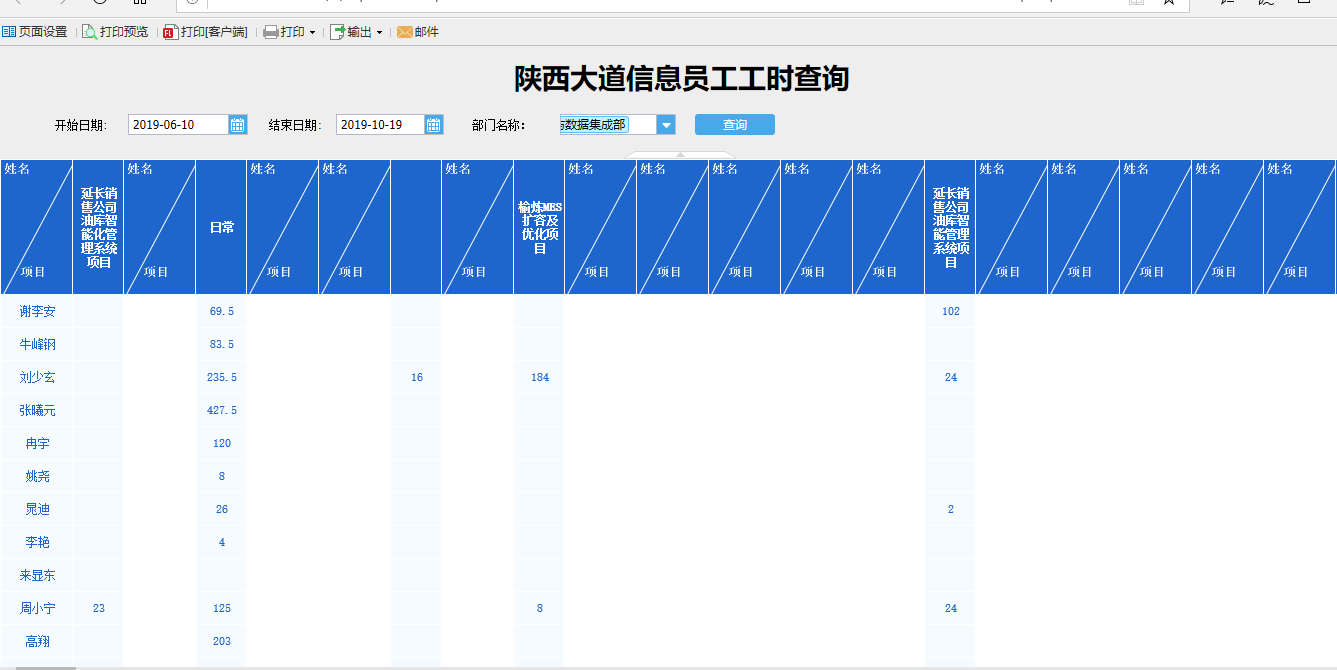This screenshot has height=670, width=1337.
Task: Click the 打印预览 print preview icon
Action: pyautogui.click(x=90, y=32)
